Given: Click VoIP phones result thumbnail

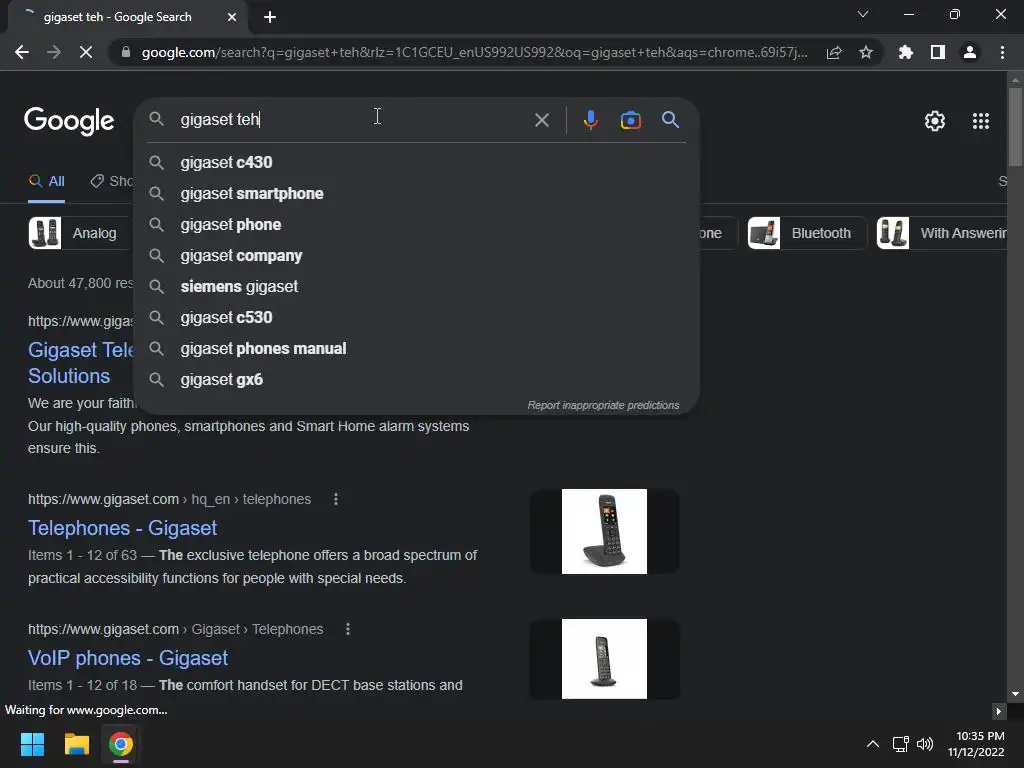Looking at the screenshot, I should [x=604, y=659].
